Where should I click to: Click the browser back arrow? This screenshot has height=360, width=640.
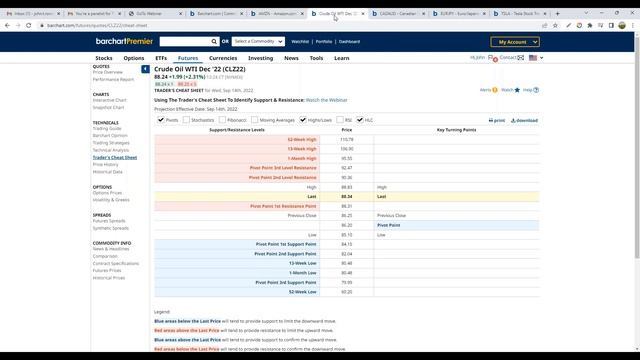click(7, 25)
